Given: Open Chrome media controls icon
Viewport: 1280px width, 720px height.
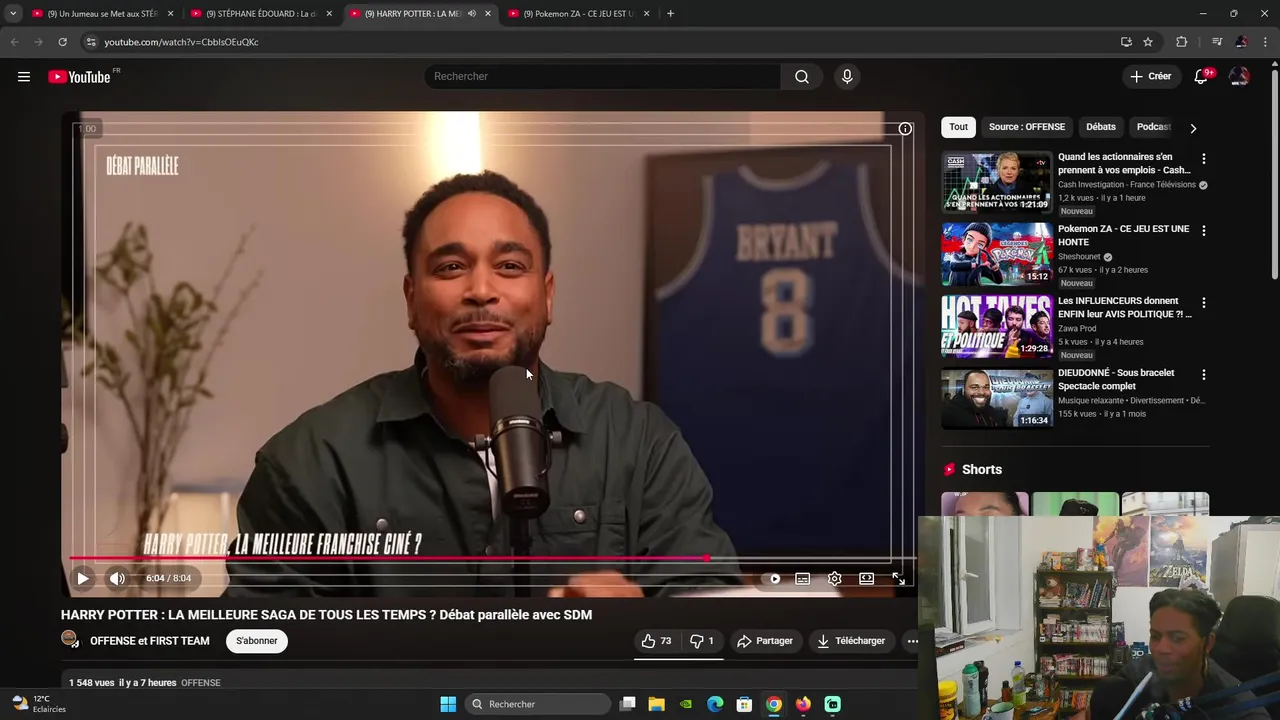Looking at the screenshot, I should pyautogui.click(x=1216, y=42).
